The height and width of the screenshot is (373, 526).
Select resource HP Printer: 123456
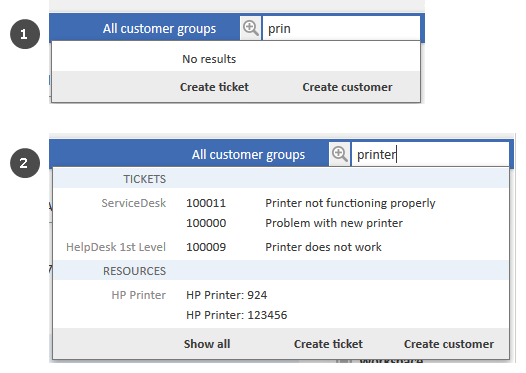tap(236, 315)
